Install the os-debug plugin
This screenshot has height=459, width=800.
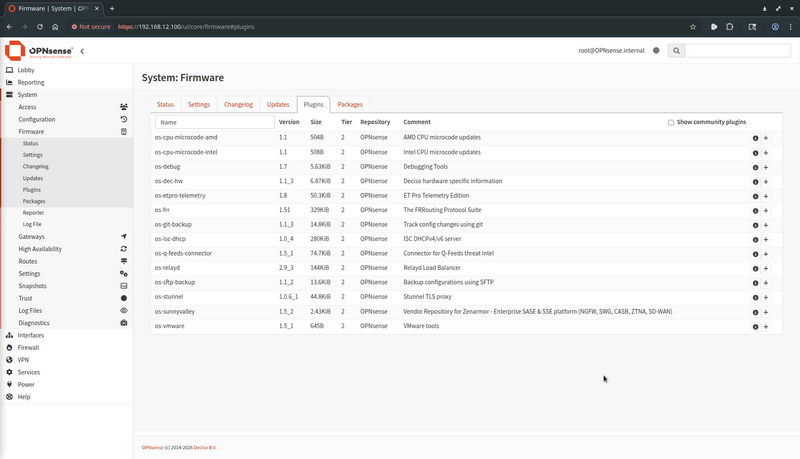(x=766, y=167)
